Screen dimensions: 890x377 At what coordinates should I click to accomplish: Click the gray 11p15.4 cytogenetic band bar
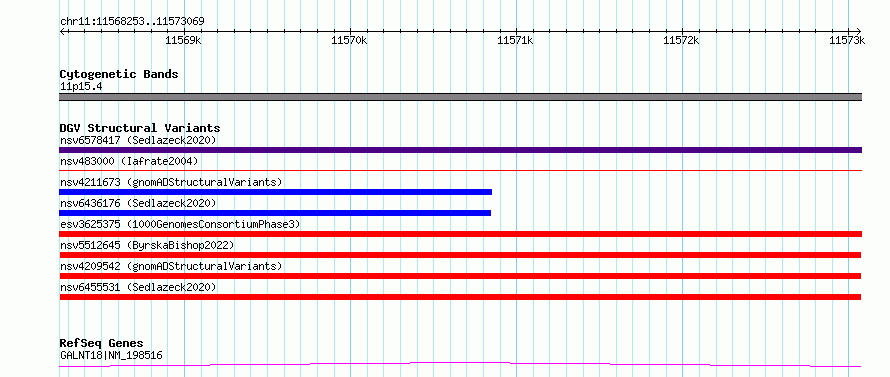pos(460,97)
